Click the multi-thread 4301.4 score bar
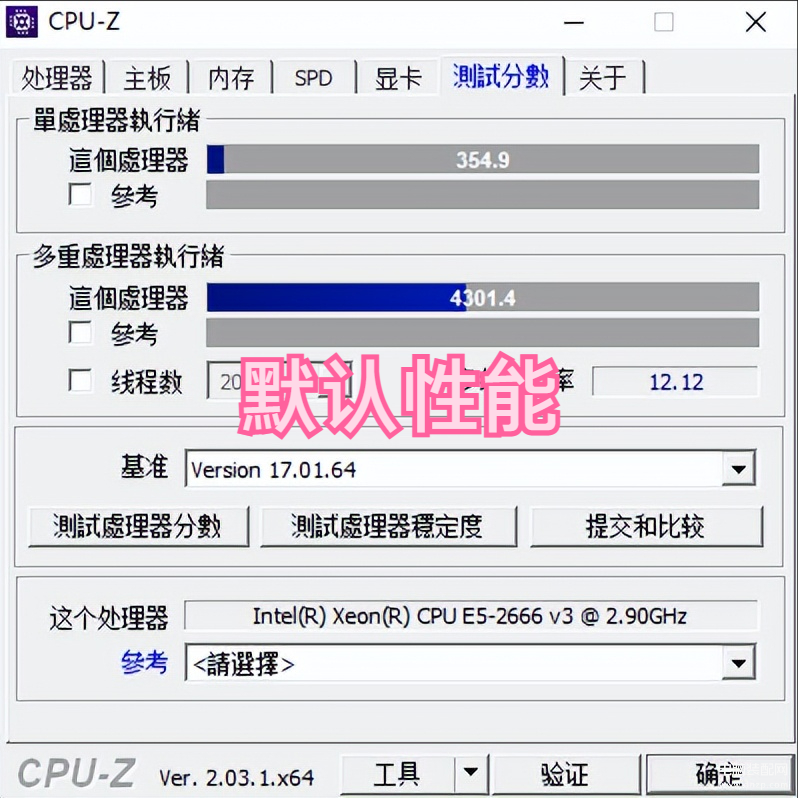The height and width of the screenshot is (798, 798). tap(482, 297)
